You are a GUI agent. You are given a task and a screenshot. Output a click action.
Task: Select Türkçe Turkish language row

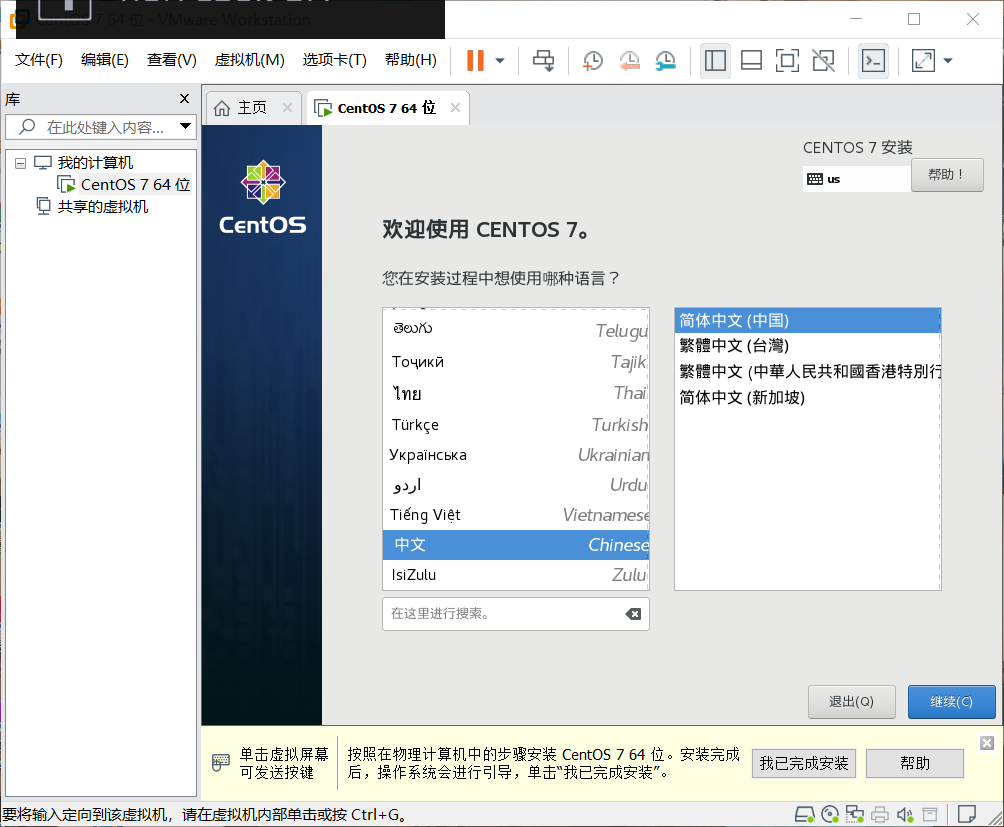516,424
